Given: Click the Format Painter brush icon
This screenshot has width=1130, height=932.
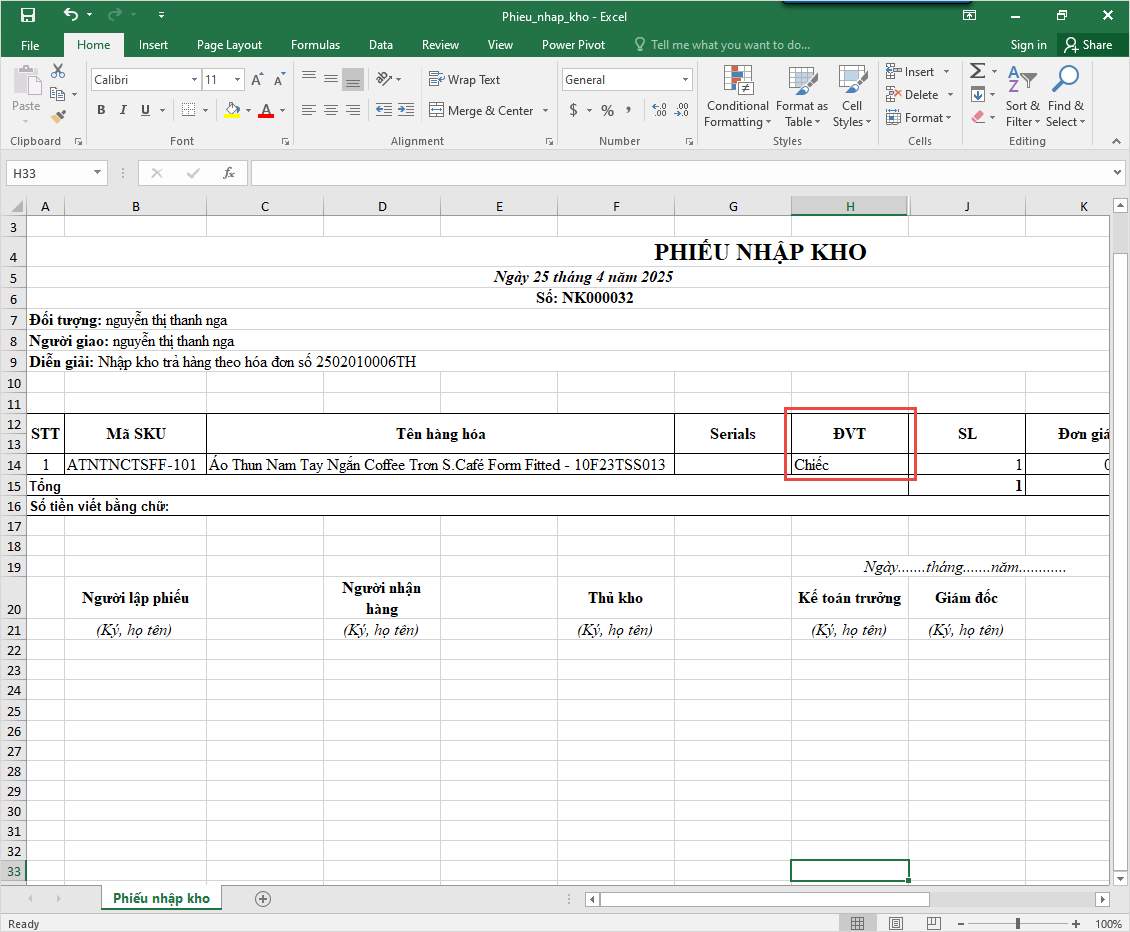Looking at the screenshot, I should click(58, 117).
